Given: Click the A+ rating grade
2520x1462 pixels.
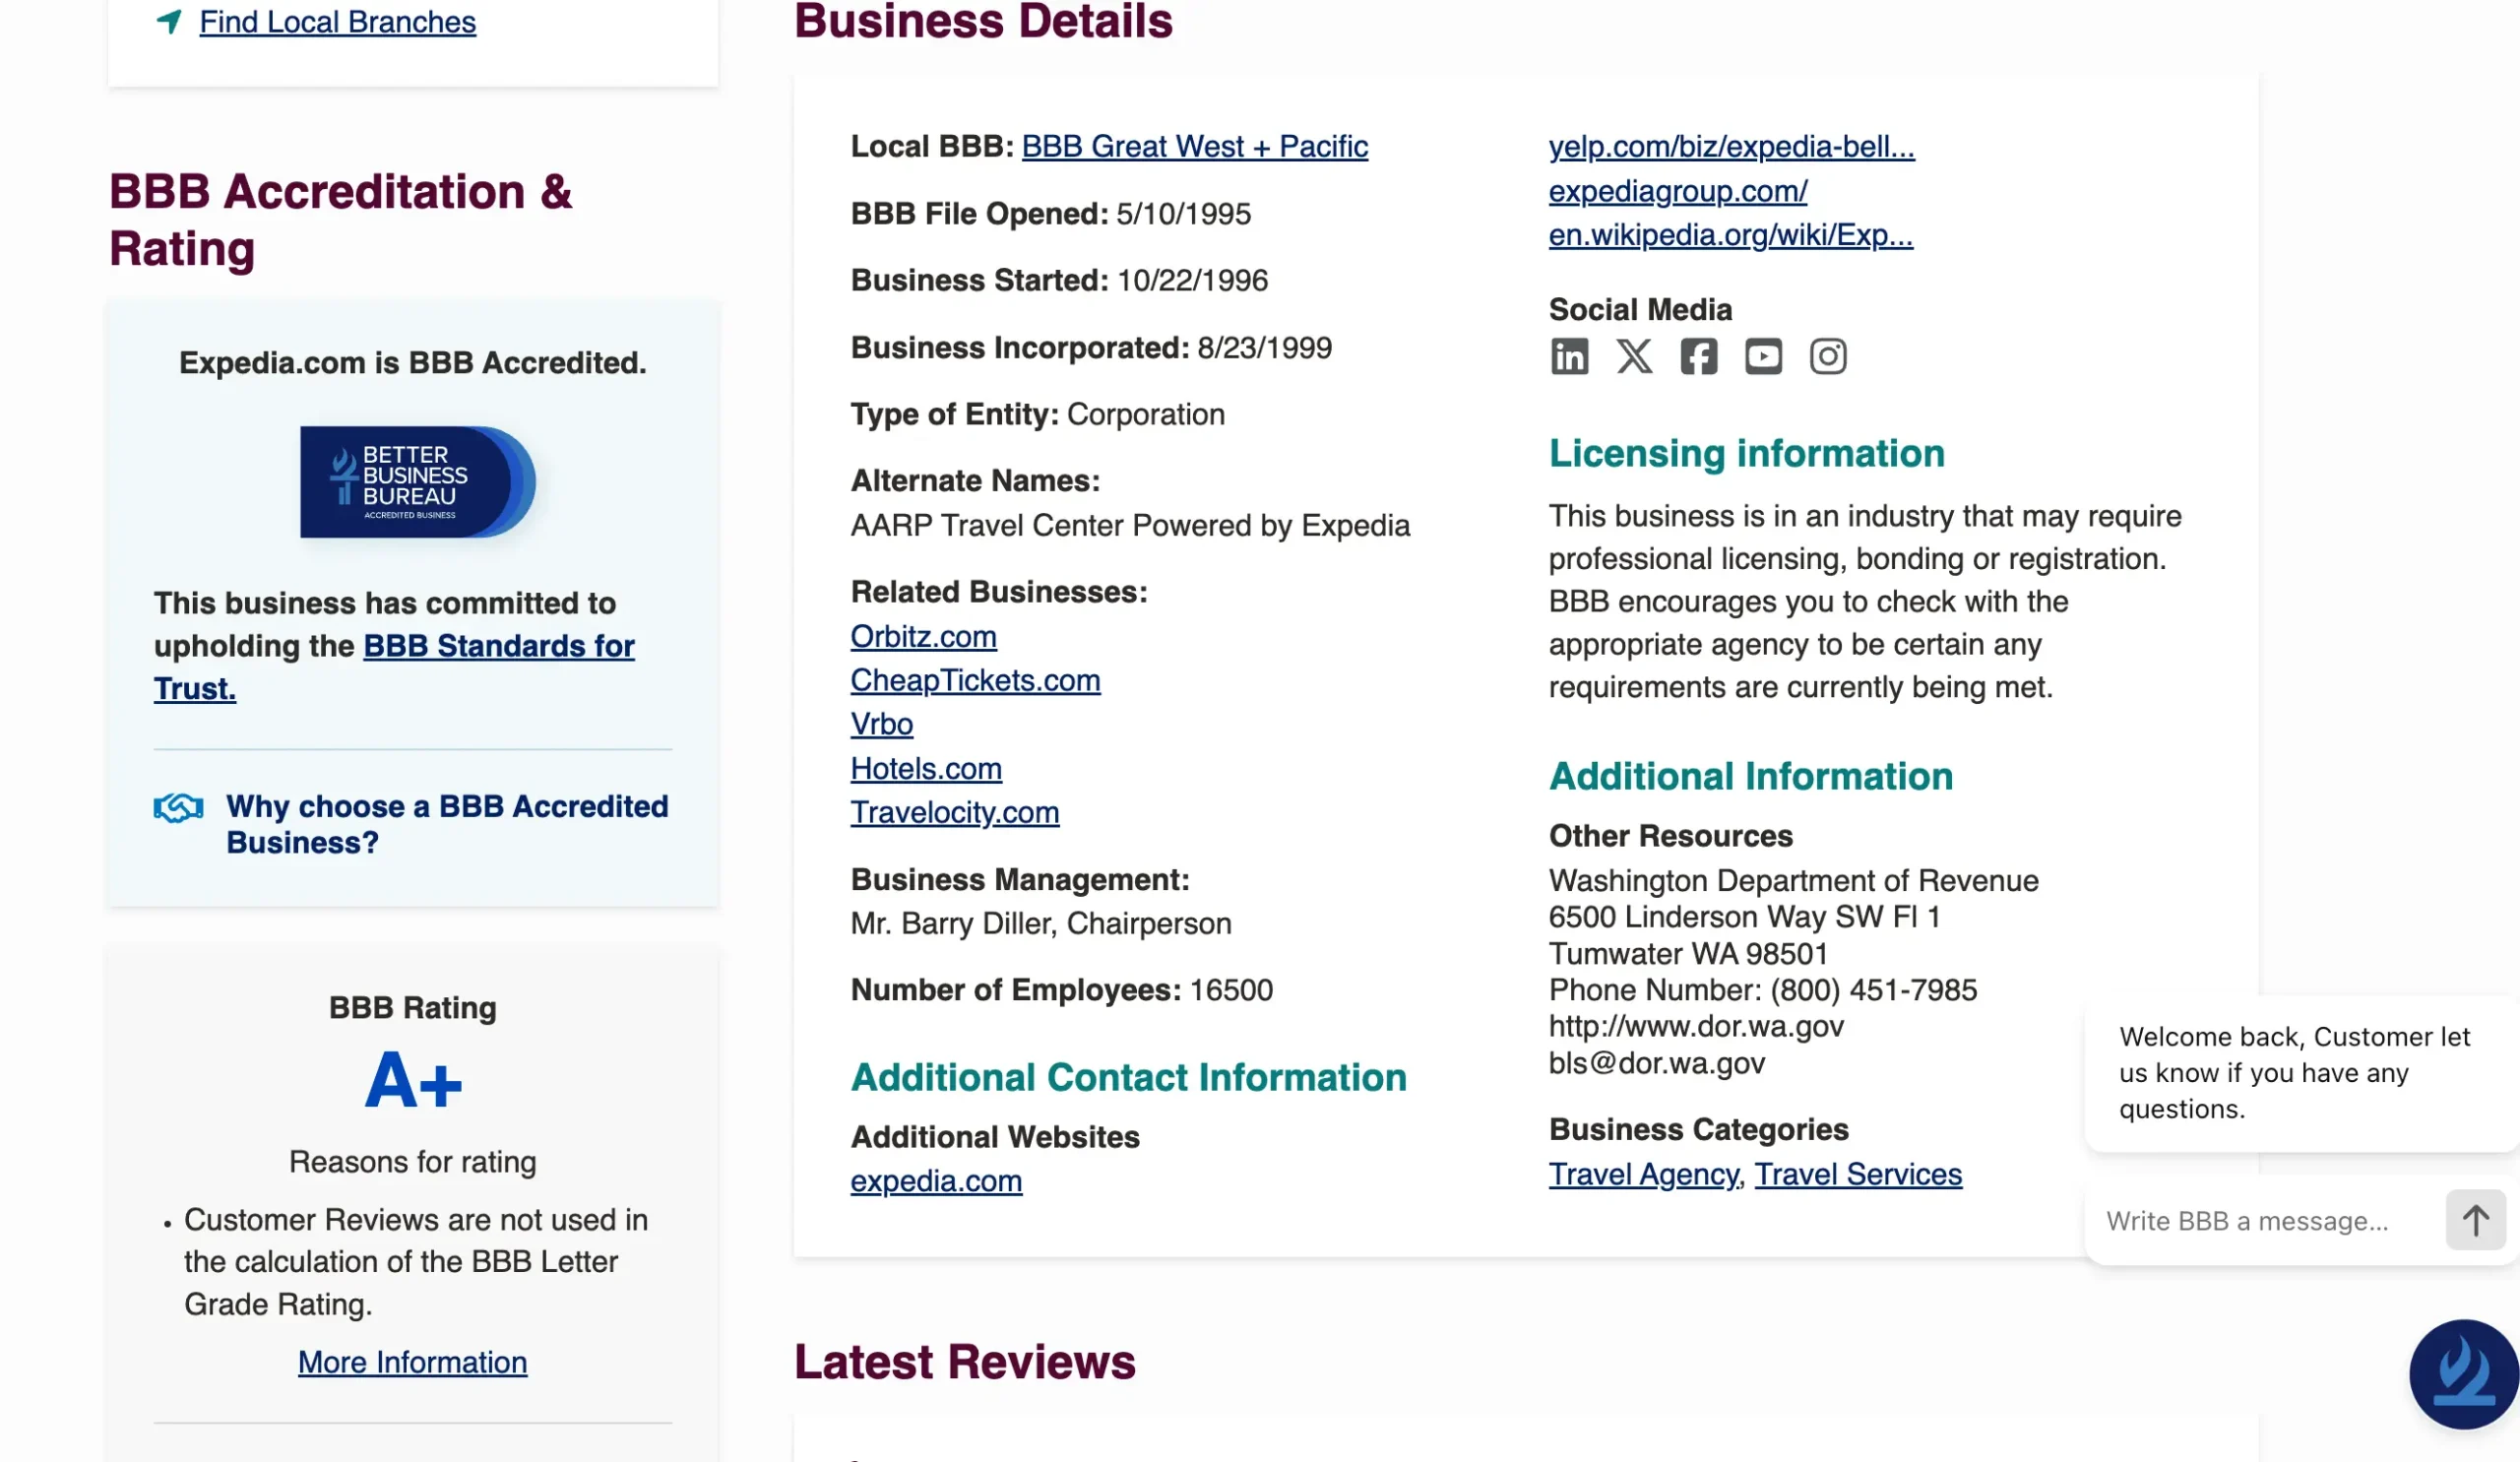Looking at the screenshot, I should [x=413, y=1082].
